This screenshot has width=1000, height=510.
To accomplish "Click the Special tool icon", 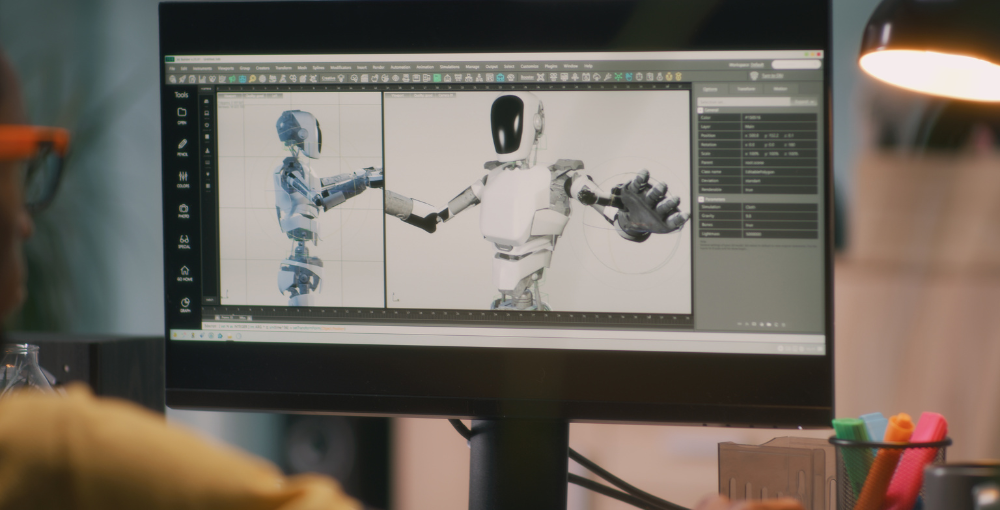I will pyautogui.click(x=184, y=240).
